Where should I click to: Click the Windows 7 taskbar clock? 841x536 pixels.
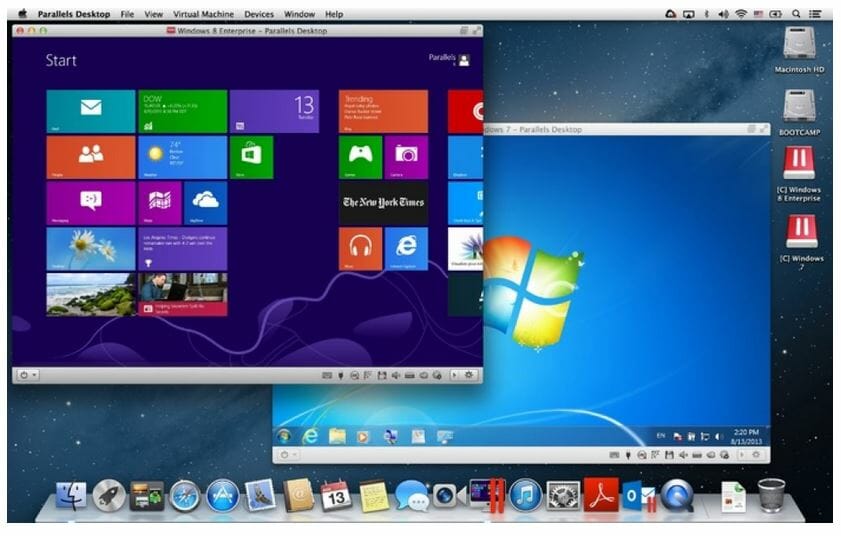click(746, 436)
